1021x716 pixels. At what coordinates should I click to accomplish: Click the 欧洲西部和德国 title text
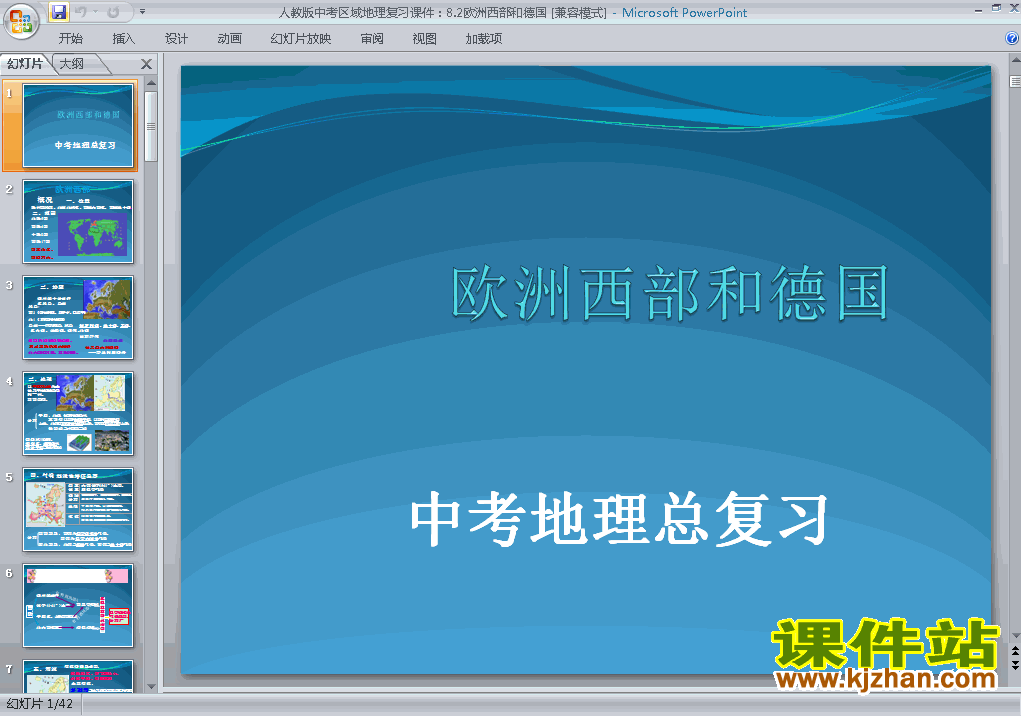669,293
